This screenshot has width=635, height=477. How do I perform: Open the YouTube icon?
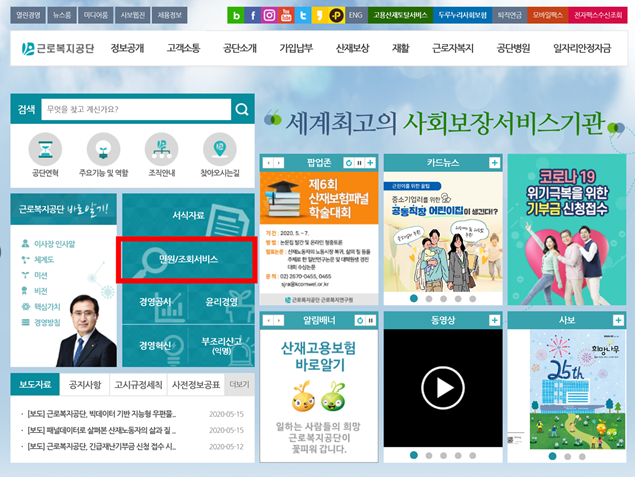point(286,15)
